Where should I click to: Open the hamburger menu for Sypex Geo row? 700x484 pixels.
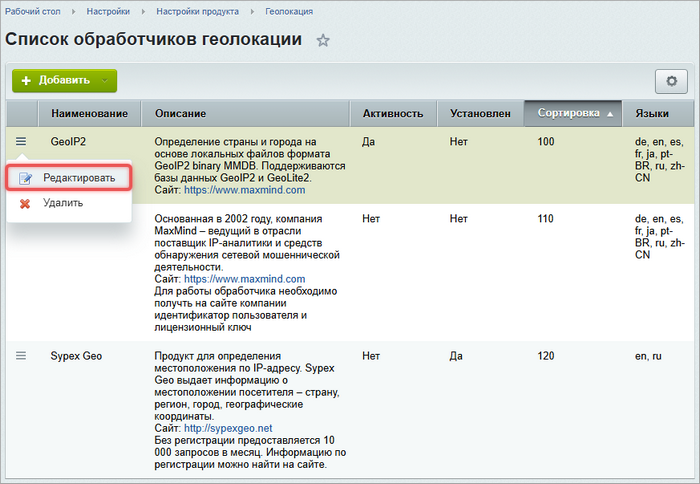click(21, 355)
